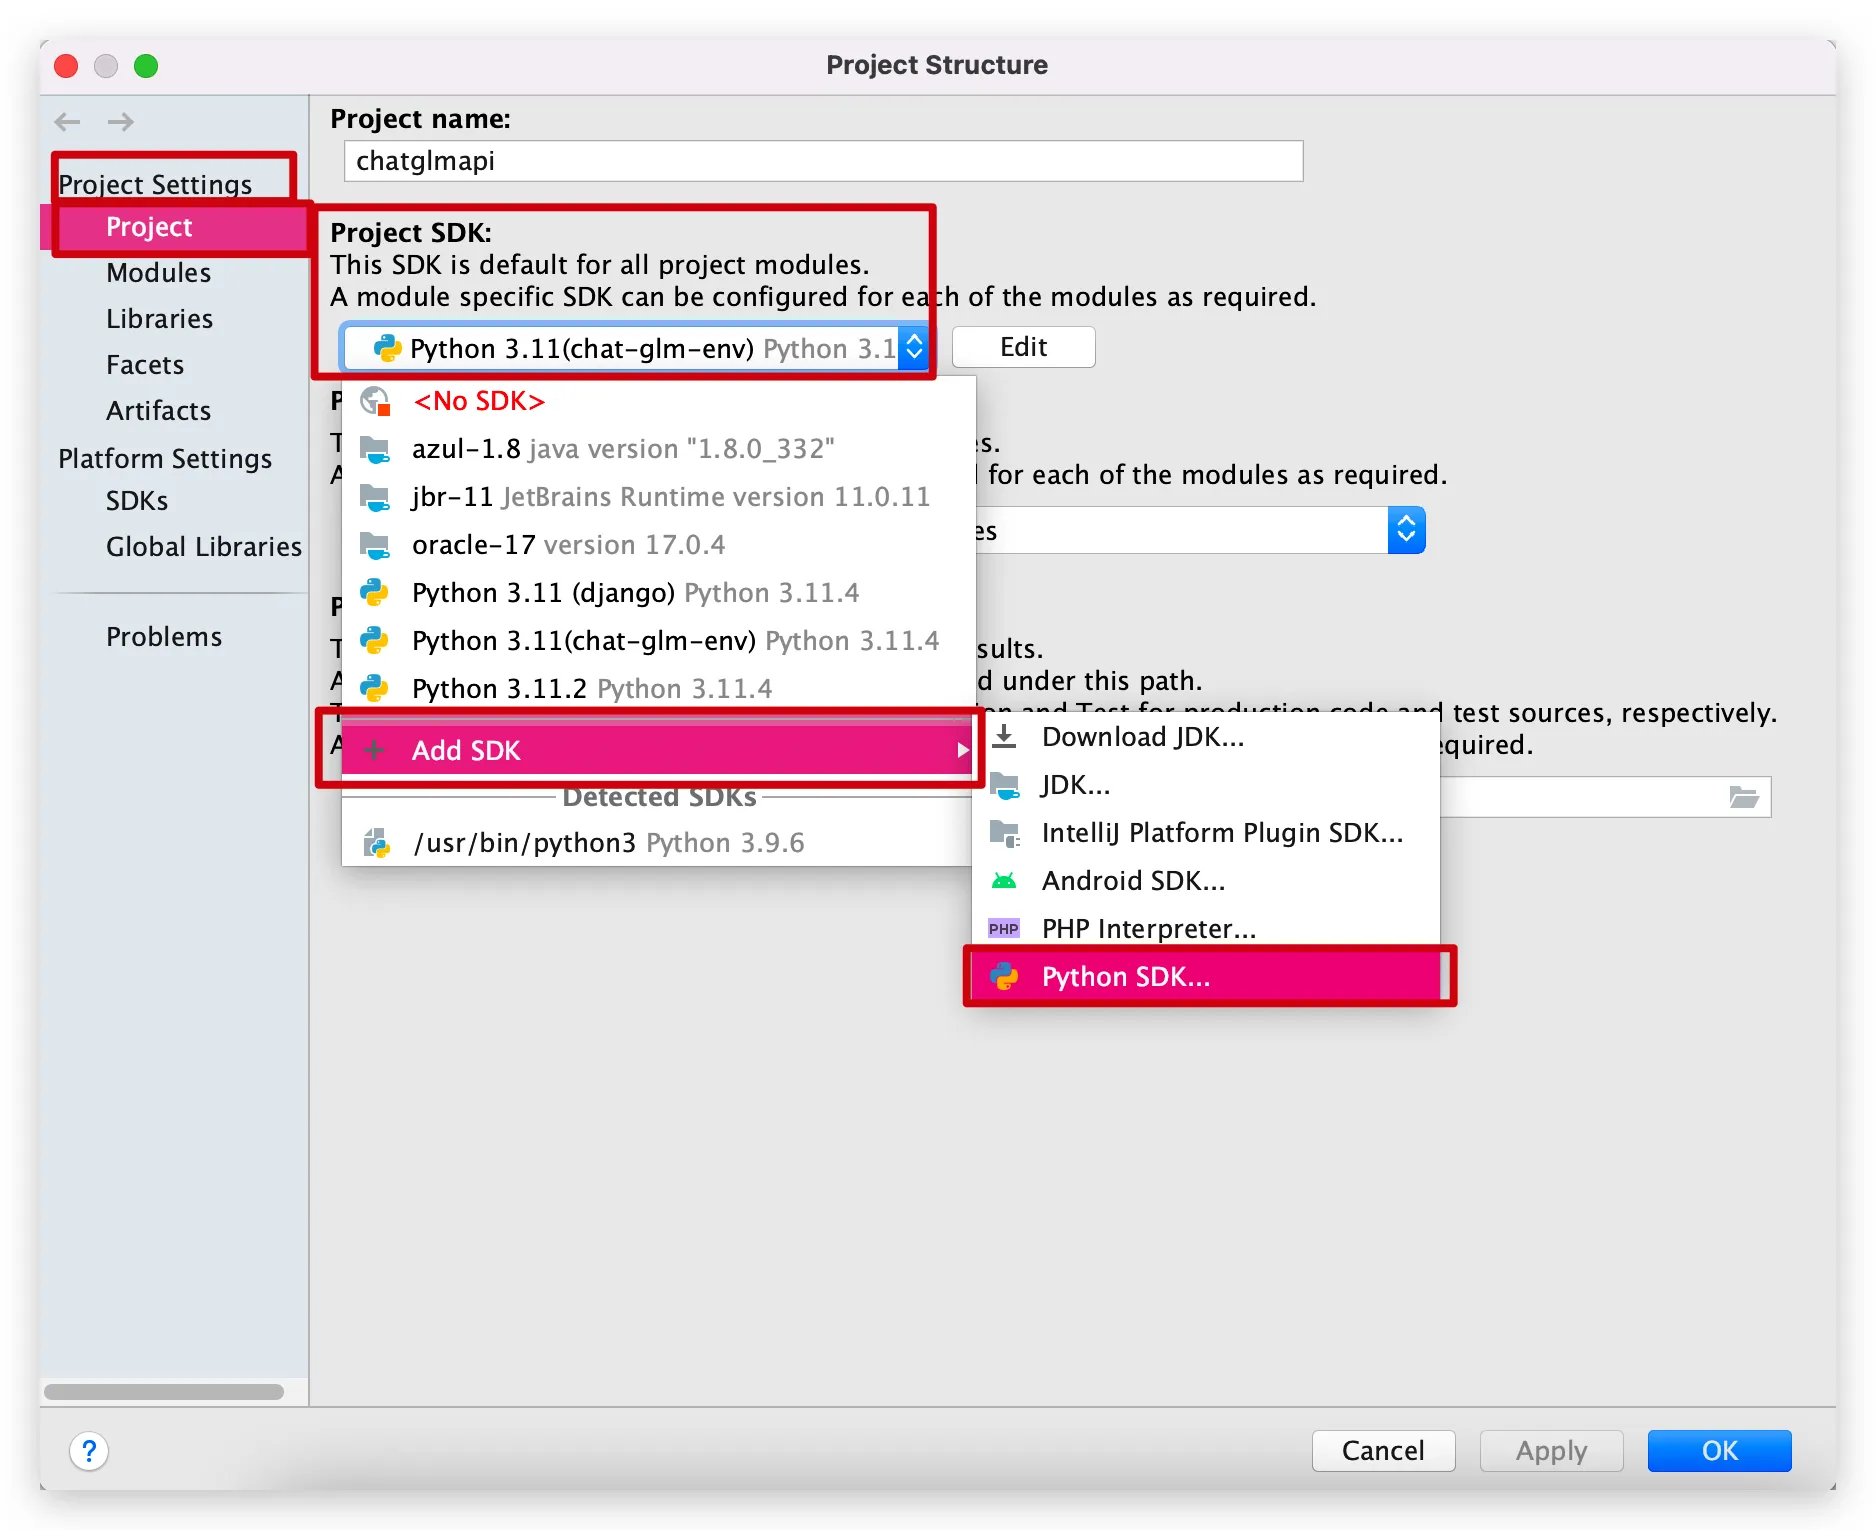Open the Project SDK combo box
The image size is (1876, 1530).
point(635,348)
